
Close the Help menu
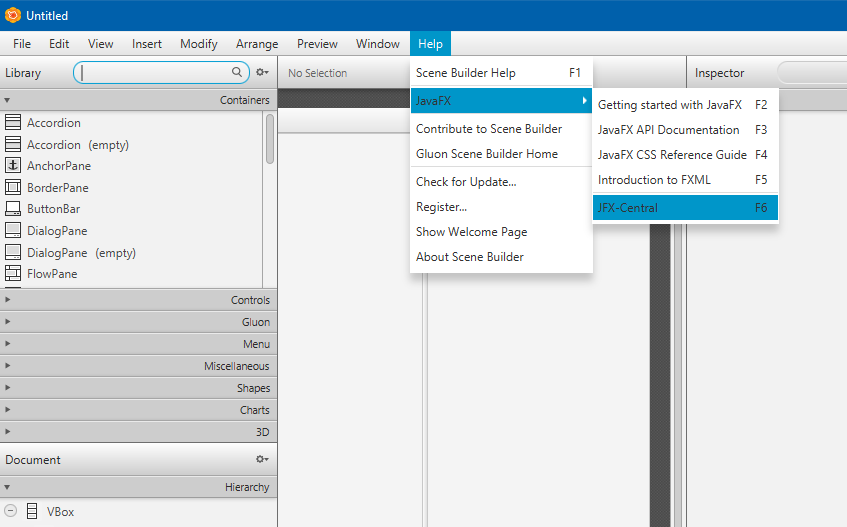pyautogui.click(x=430, y=44)
